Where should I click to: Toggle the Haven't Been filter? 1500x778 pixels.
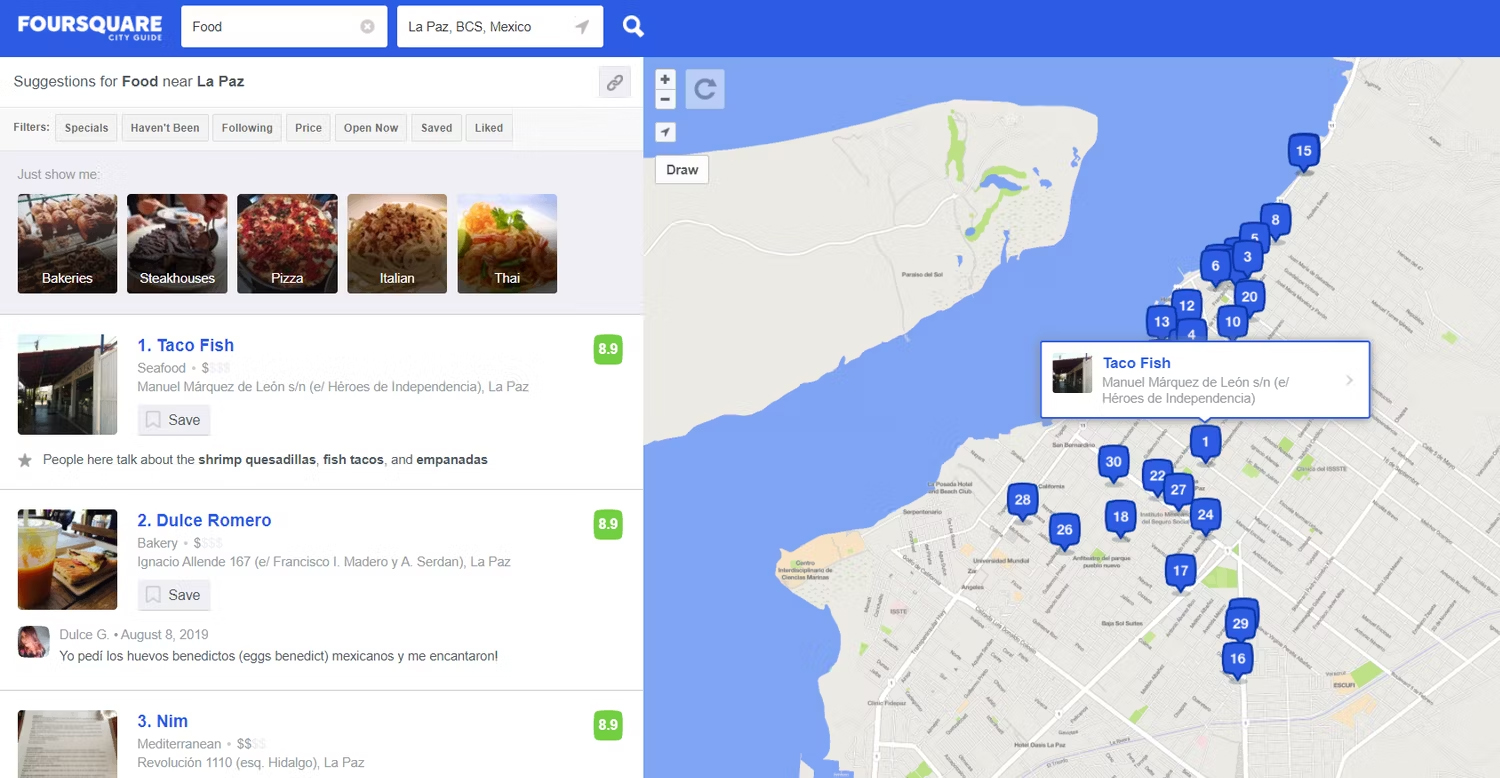[x=164, y=127]
